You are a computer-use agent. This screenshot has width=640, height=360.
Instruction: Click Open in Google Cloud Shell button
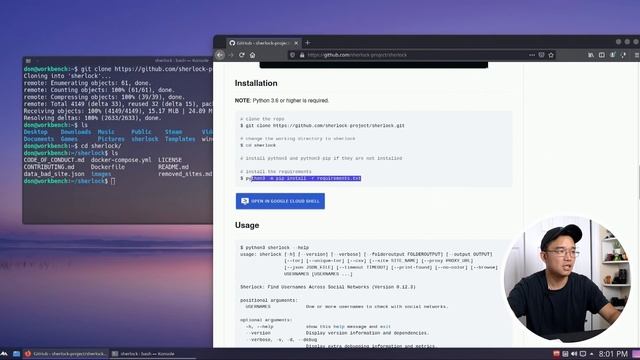click(x=280, y=201)
